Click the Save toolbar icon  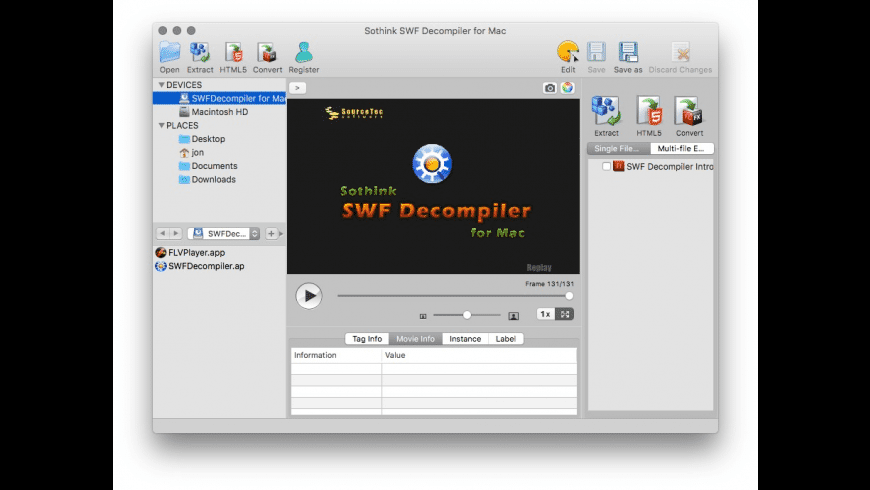596,57
